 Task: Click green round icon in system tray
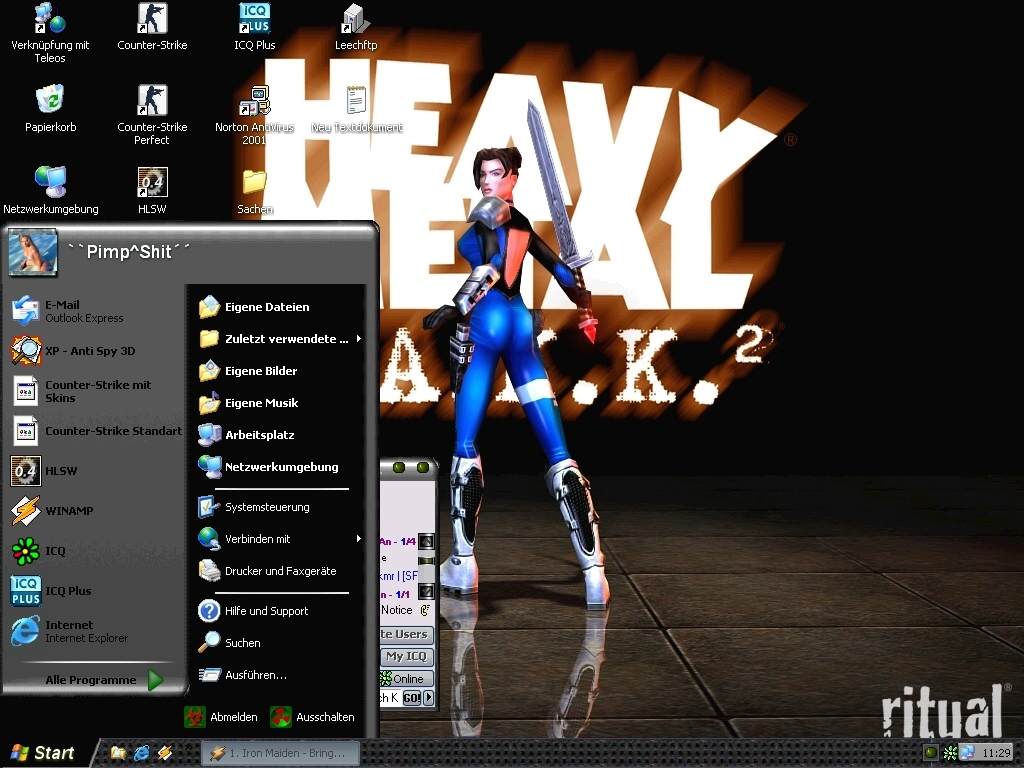coord(931,753)
